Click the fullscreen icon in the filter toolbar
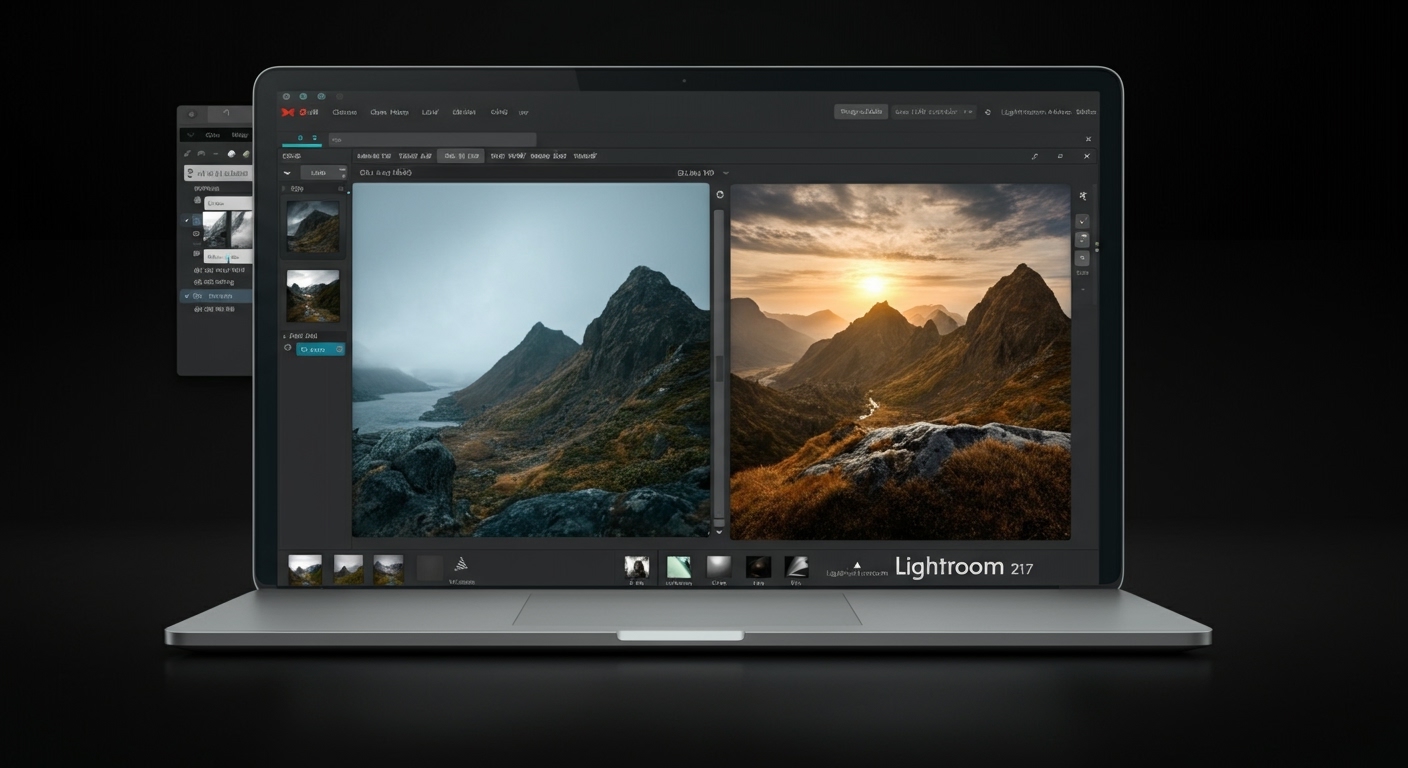The image size is (1408, 768). tap(1060, 156)
